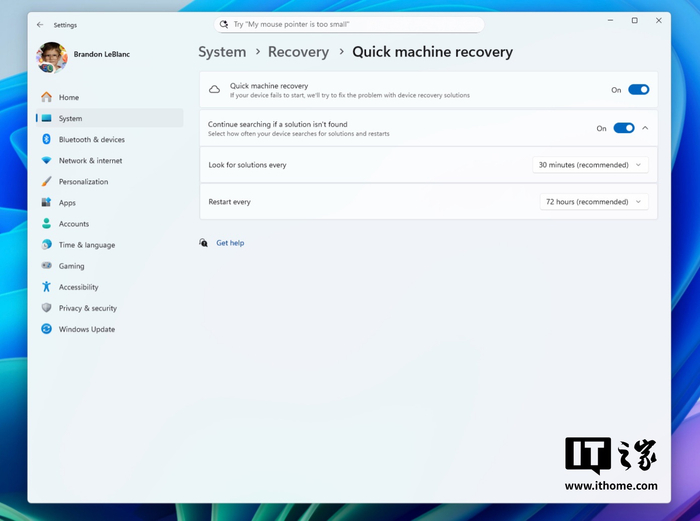Collapse the Continue searching section chevron

(x=645, y=128)
